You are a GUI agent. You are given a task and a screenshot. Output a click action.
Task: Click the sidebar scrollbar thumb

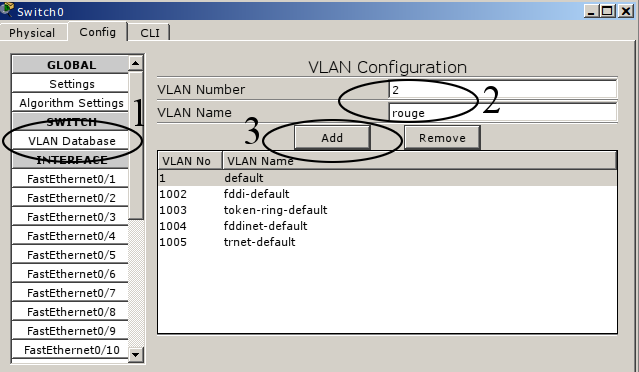136,145
